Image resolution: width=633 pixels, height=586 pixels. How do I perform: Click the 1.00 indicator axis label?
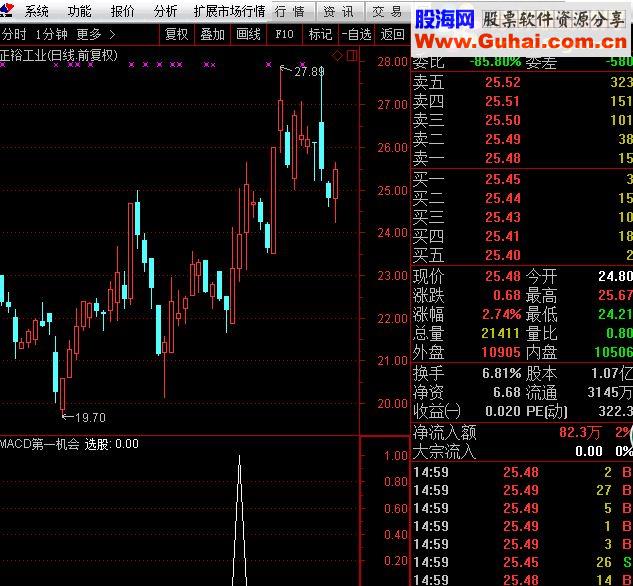tap(396, 456)
